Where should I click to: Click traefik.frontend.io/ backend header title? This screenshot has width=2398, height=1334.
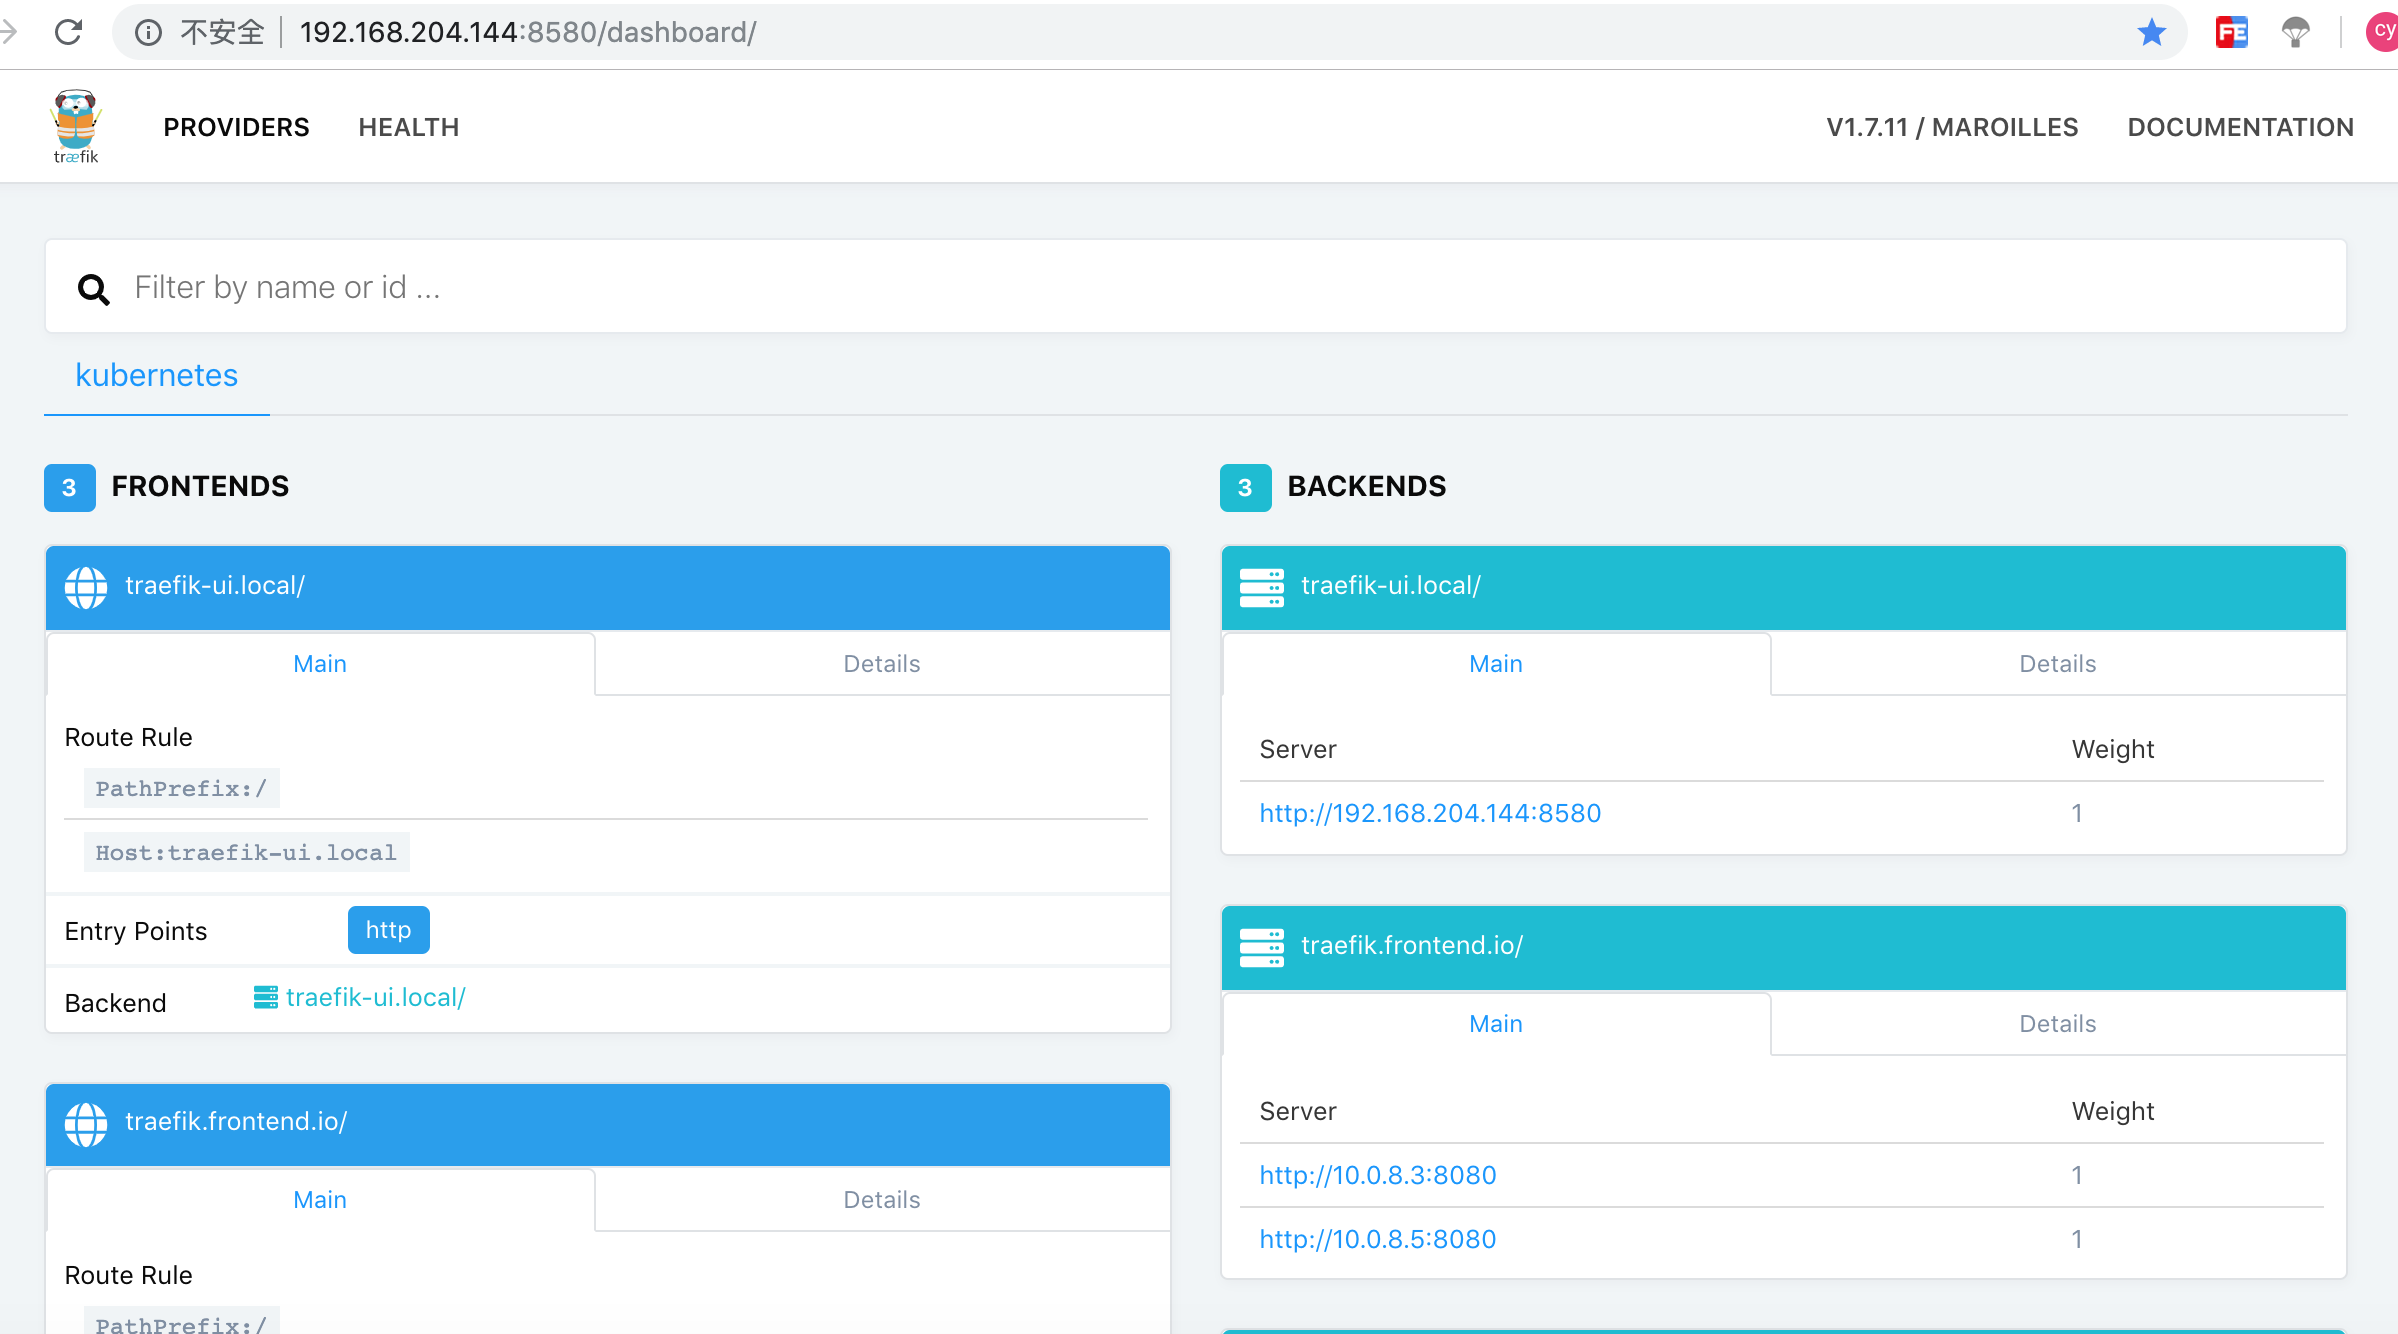[x=1412, y=946]
